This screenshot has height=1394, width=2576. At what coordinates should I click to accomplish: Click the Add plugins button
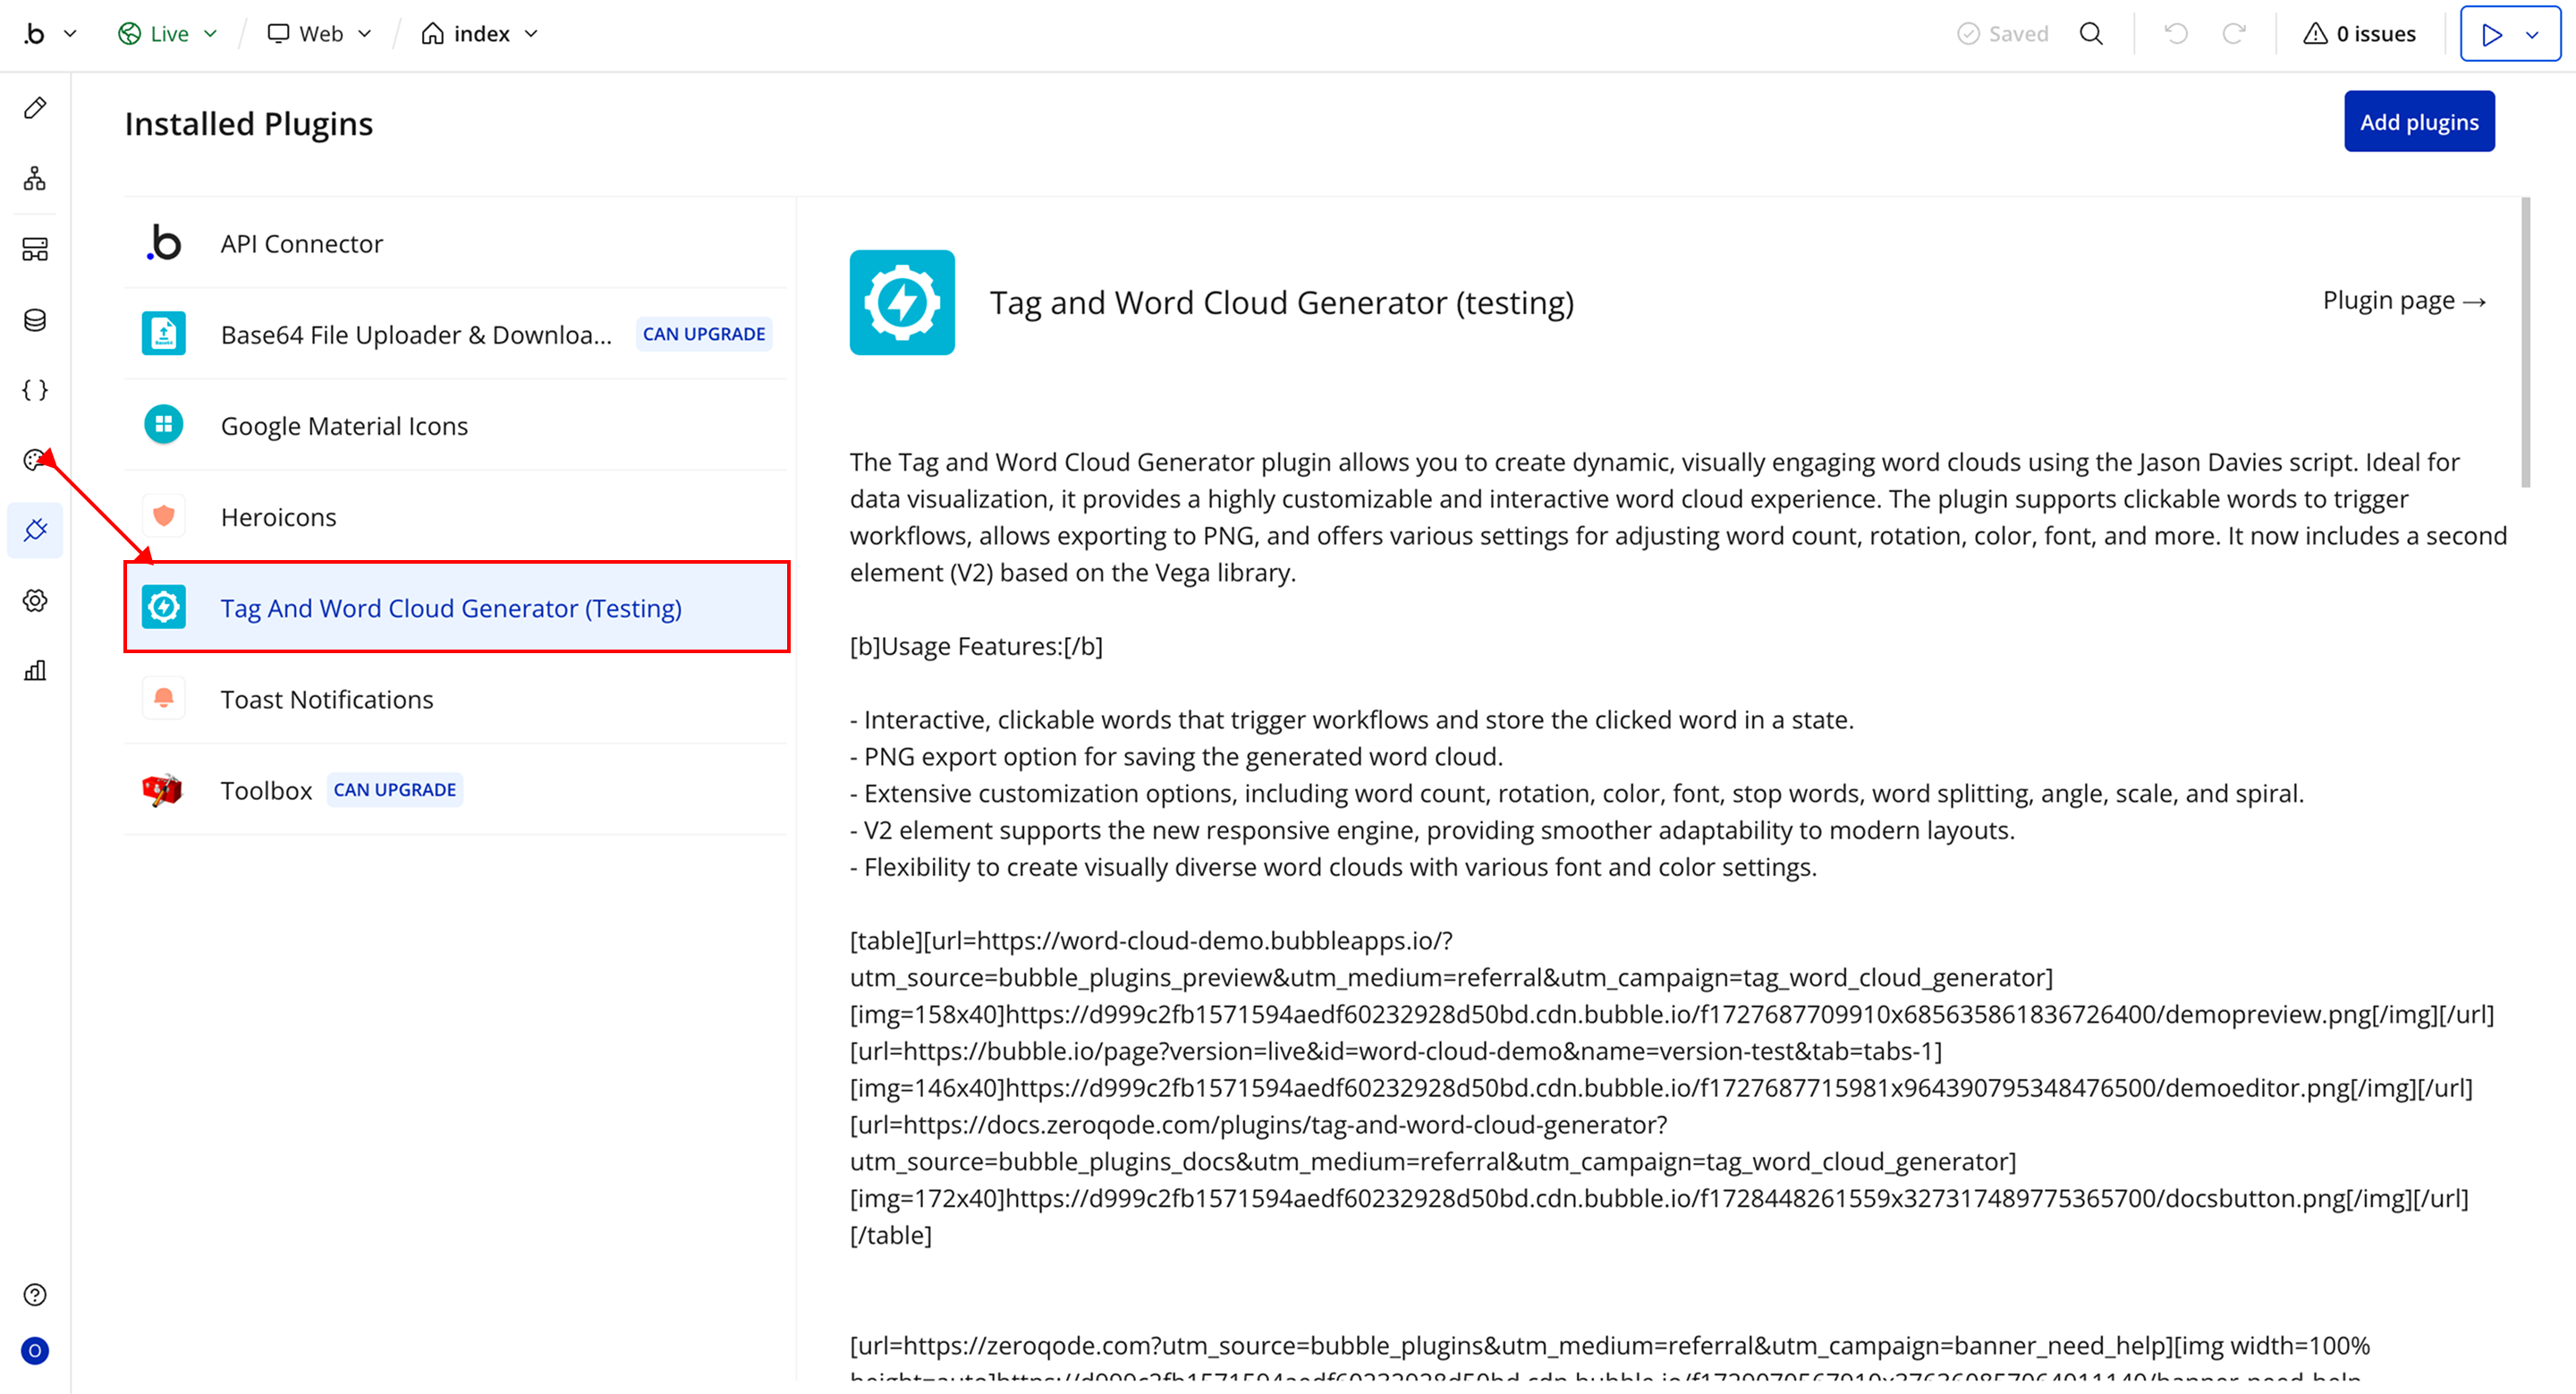coord(2418,122)
